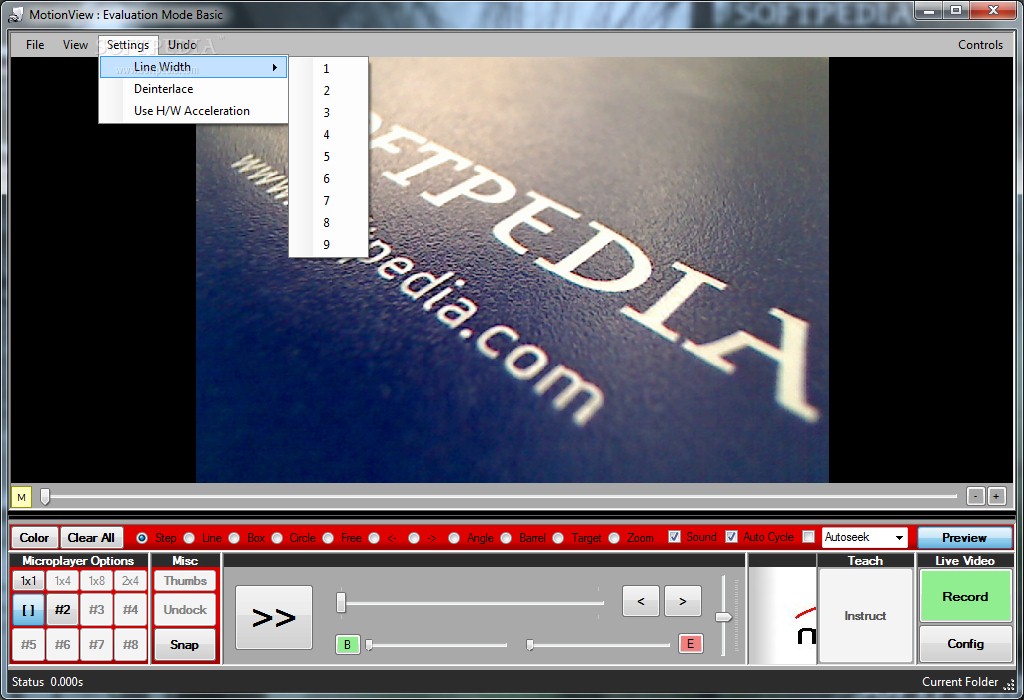Click the green B begin marker

click(x=347, y=644)
